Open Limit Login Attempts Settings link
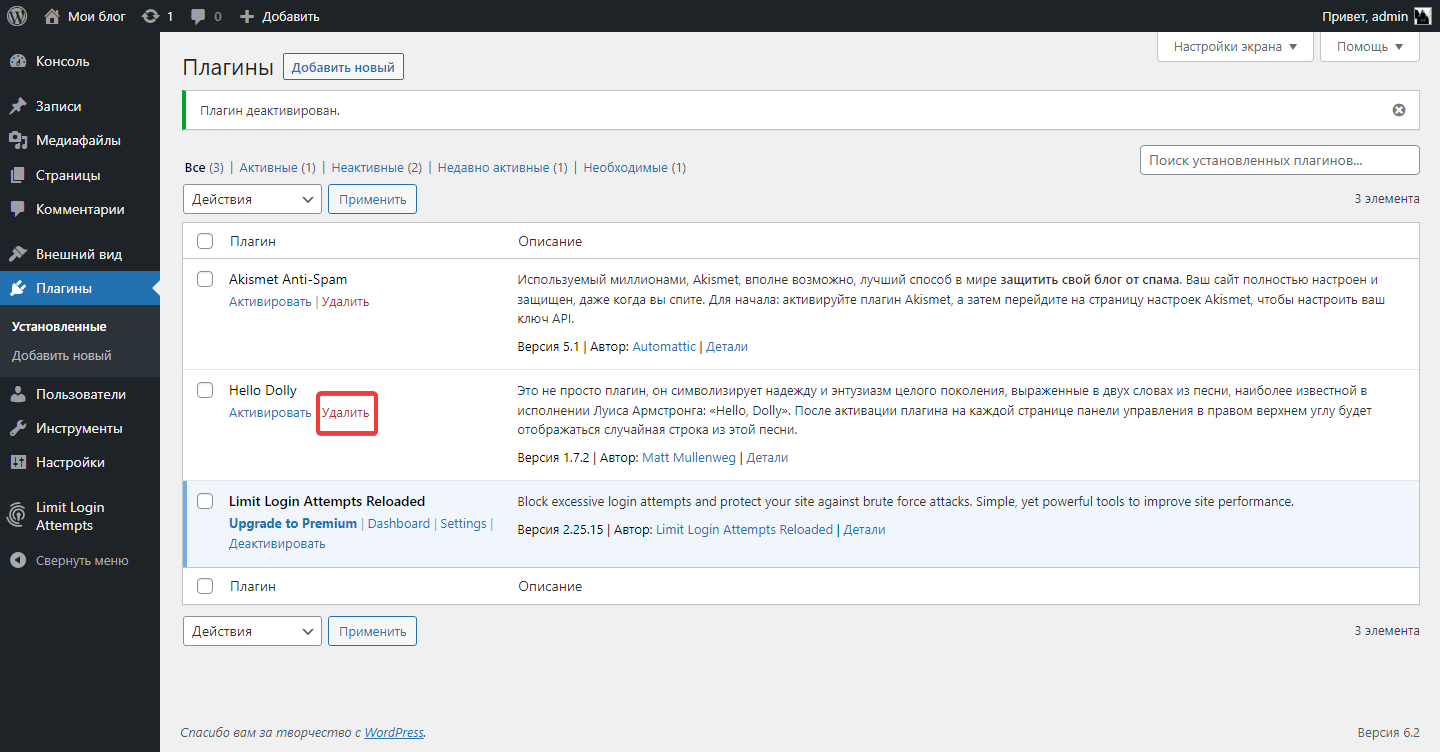1440x752 pixels. pyautogui.click(x=463, y=523)
